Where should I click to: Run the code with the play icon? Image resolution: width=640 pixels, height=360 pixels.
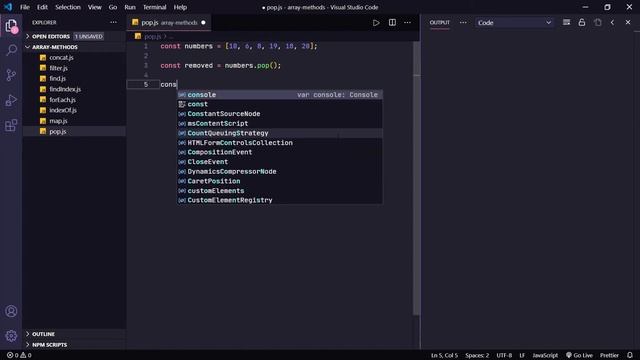click(x=376, y=23)
